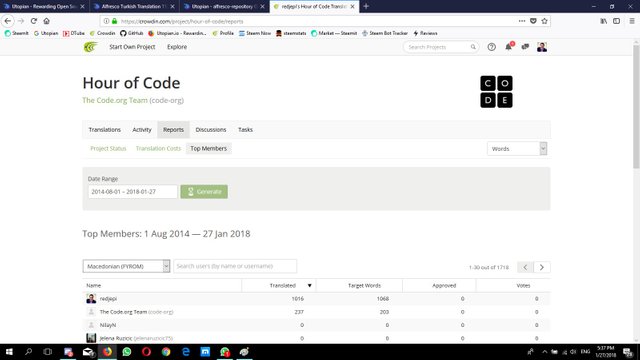The width and height of the screenshot is (640, 360).
Task: Switch to the Project Status report
Action: [108, 149]
